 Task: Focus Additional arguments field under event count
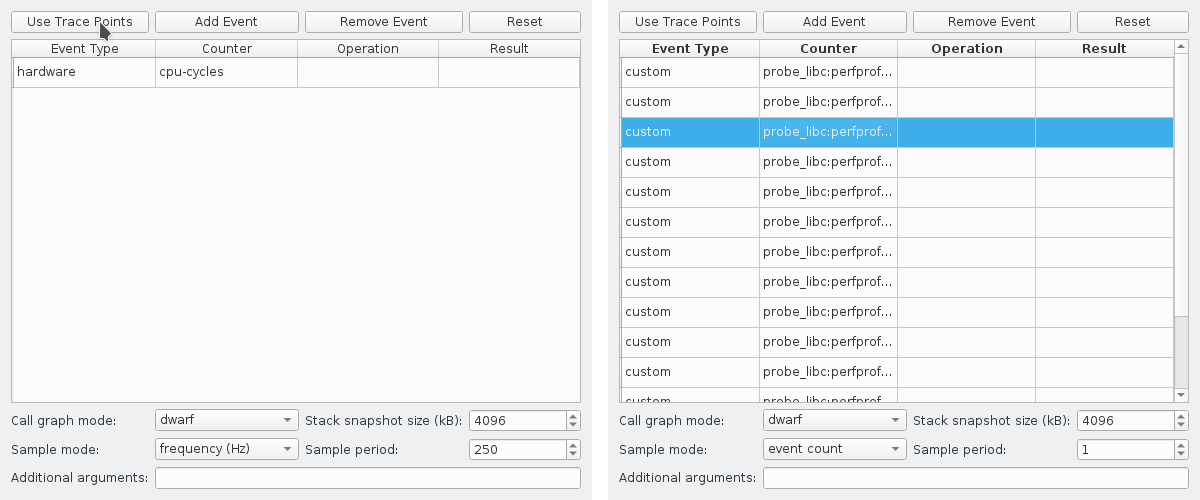coord(975,478)
